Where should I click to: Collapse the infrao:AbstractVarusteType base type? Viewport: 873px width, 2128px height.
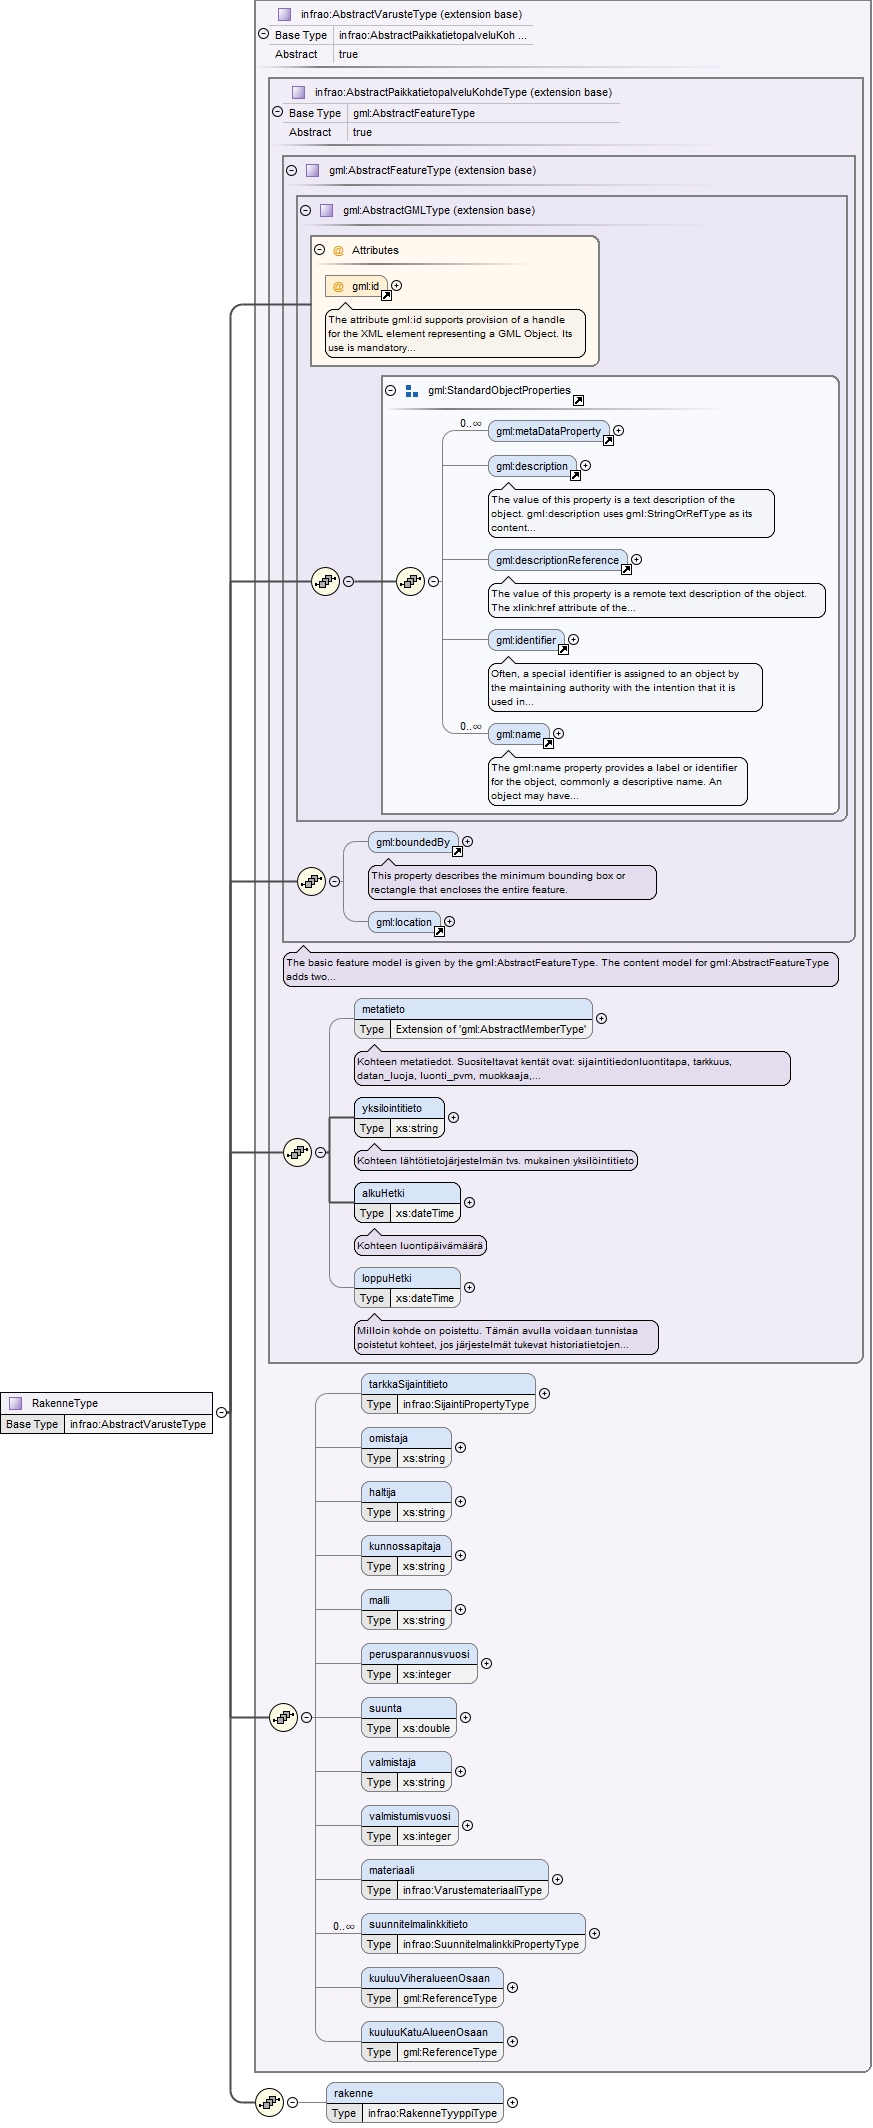(x=264, y=34)
